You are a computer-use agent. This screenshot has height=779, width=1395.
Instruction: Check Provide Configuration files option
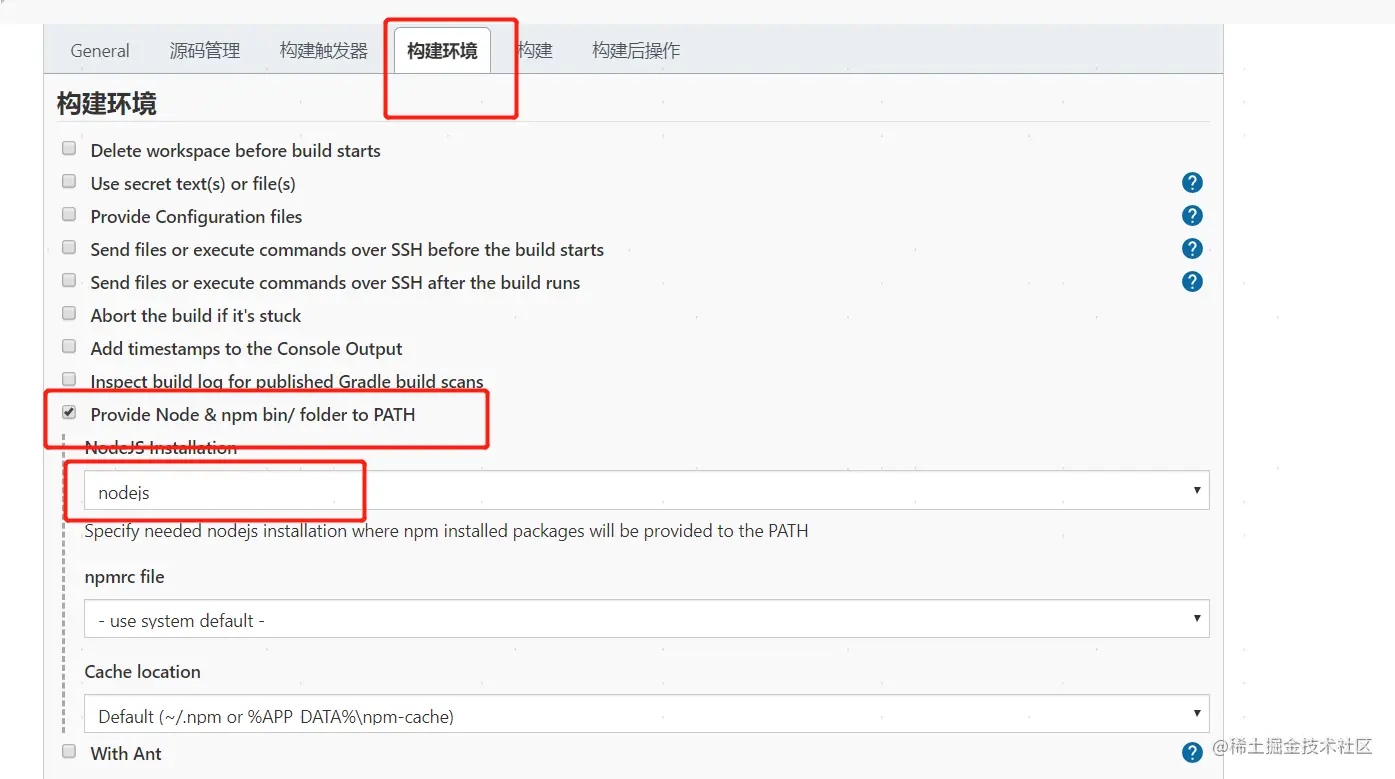point(69,215)
